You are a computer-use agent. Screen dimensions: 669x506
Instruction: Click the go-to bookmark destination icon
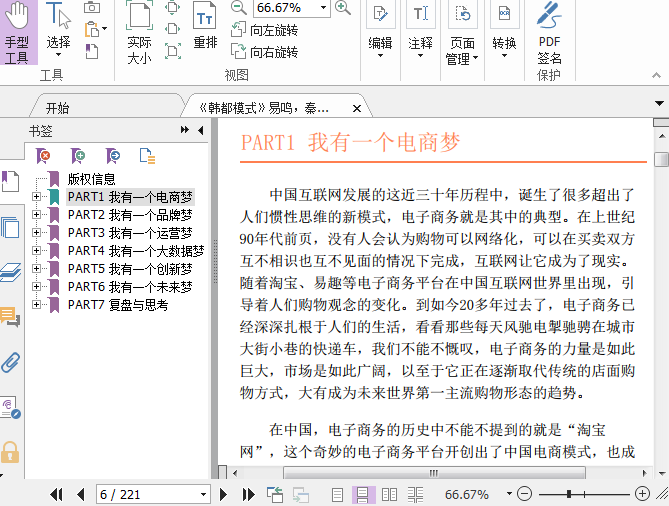pos(113,156)
